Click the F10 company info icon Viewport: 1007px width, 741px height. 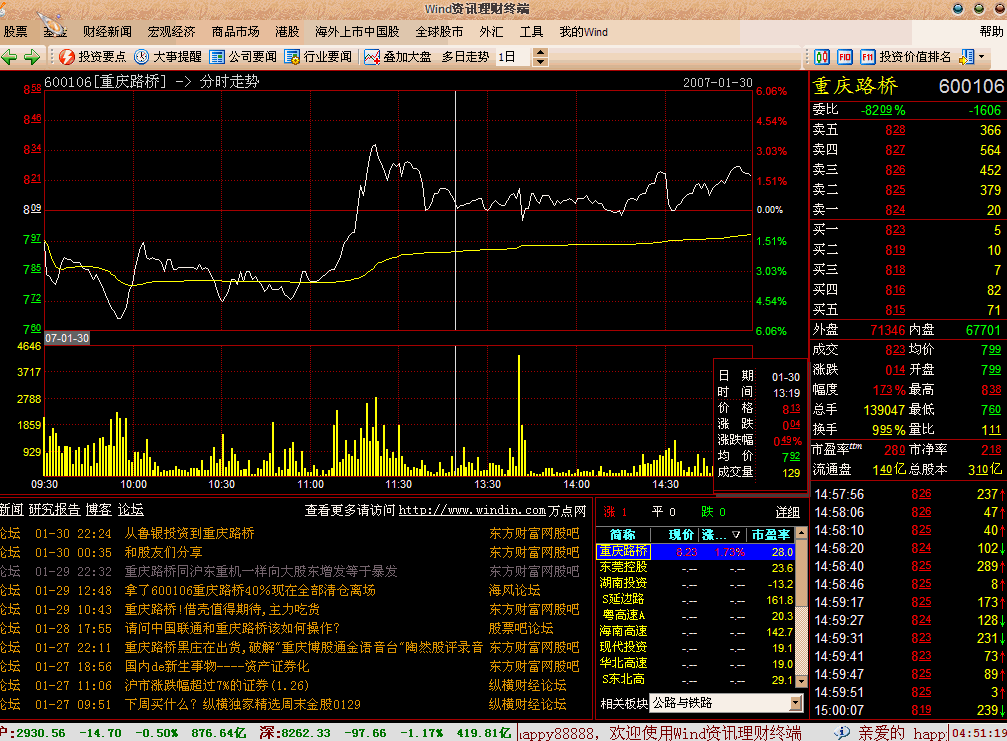pyautogui.click(x=845, y=57)
